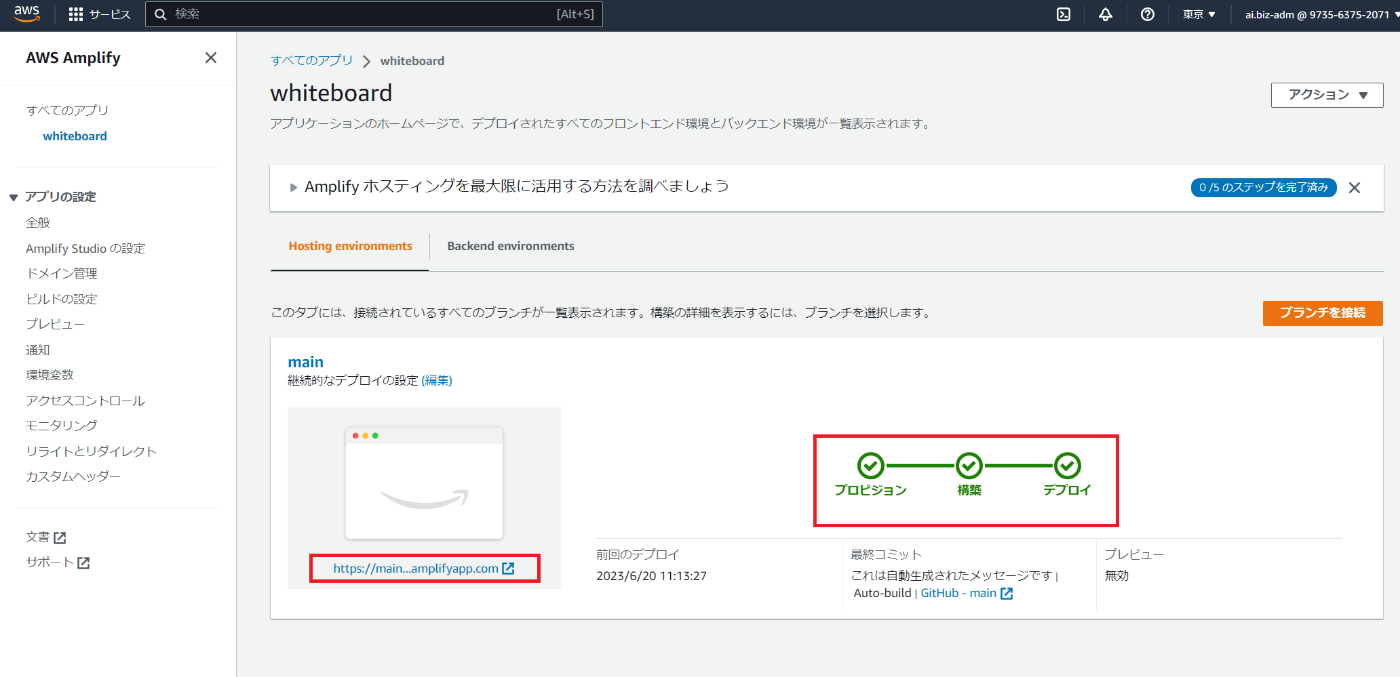
Task: Switch to the Hosting environments tab
Action: [x=350, y=246]
